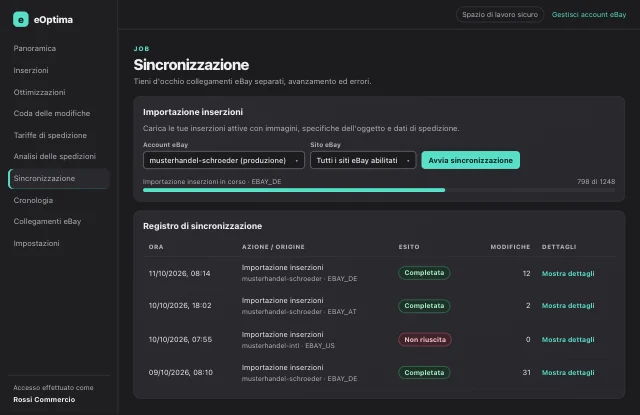Click Completata badge in 09/10/2026 row
Image resolution: width=640 pixels, height=415 pixels.
tap(424, 373)
